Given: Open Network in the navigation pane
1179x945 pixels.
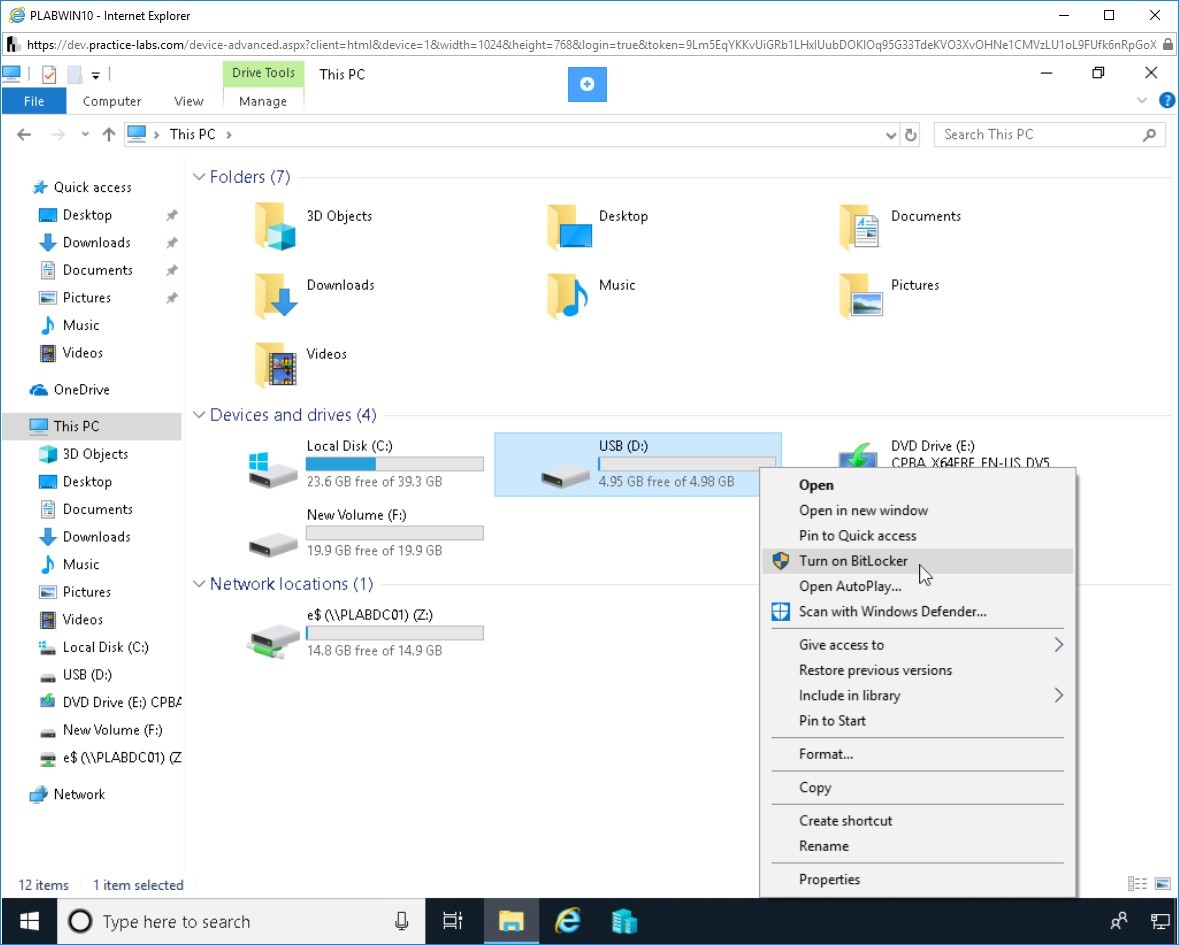Looking at the screenshot, I should pyautogui.click(x=79, y=795).
